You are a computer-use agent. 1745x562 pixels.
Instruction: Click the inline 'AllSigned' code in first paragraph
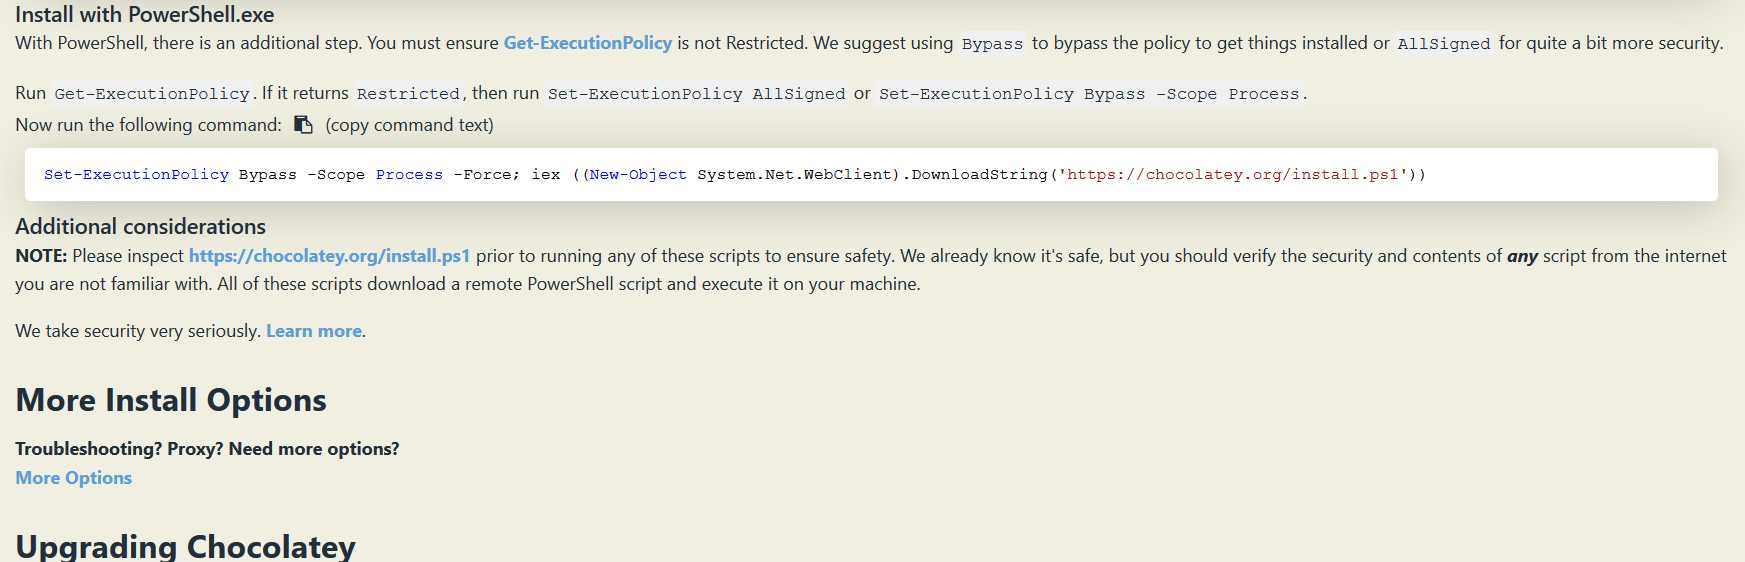point(1443,44)
